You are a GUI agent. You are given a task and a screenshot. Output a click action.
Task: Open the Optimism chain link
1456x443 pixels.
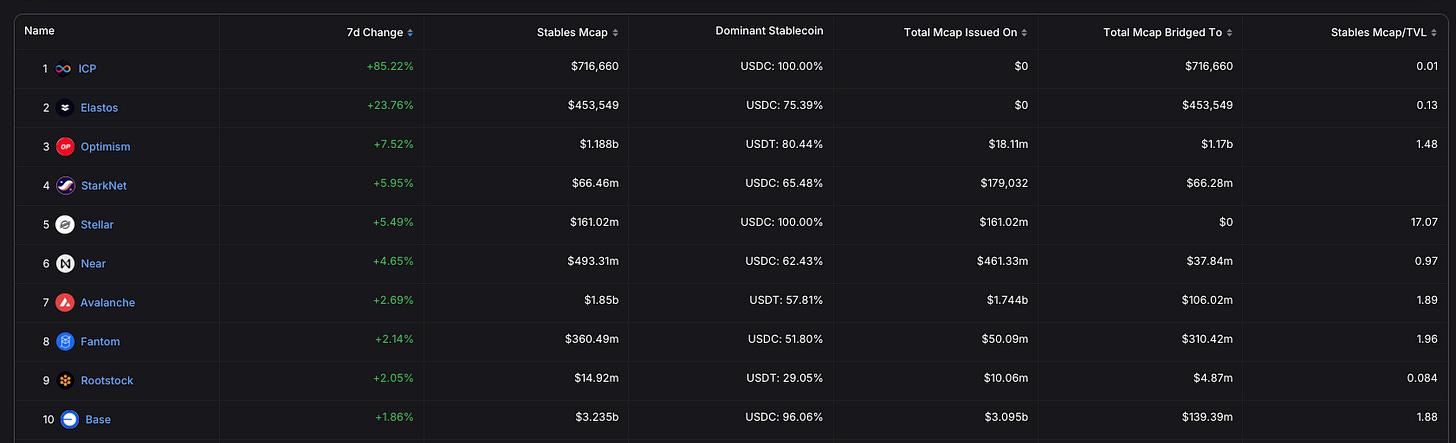105,147
